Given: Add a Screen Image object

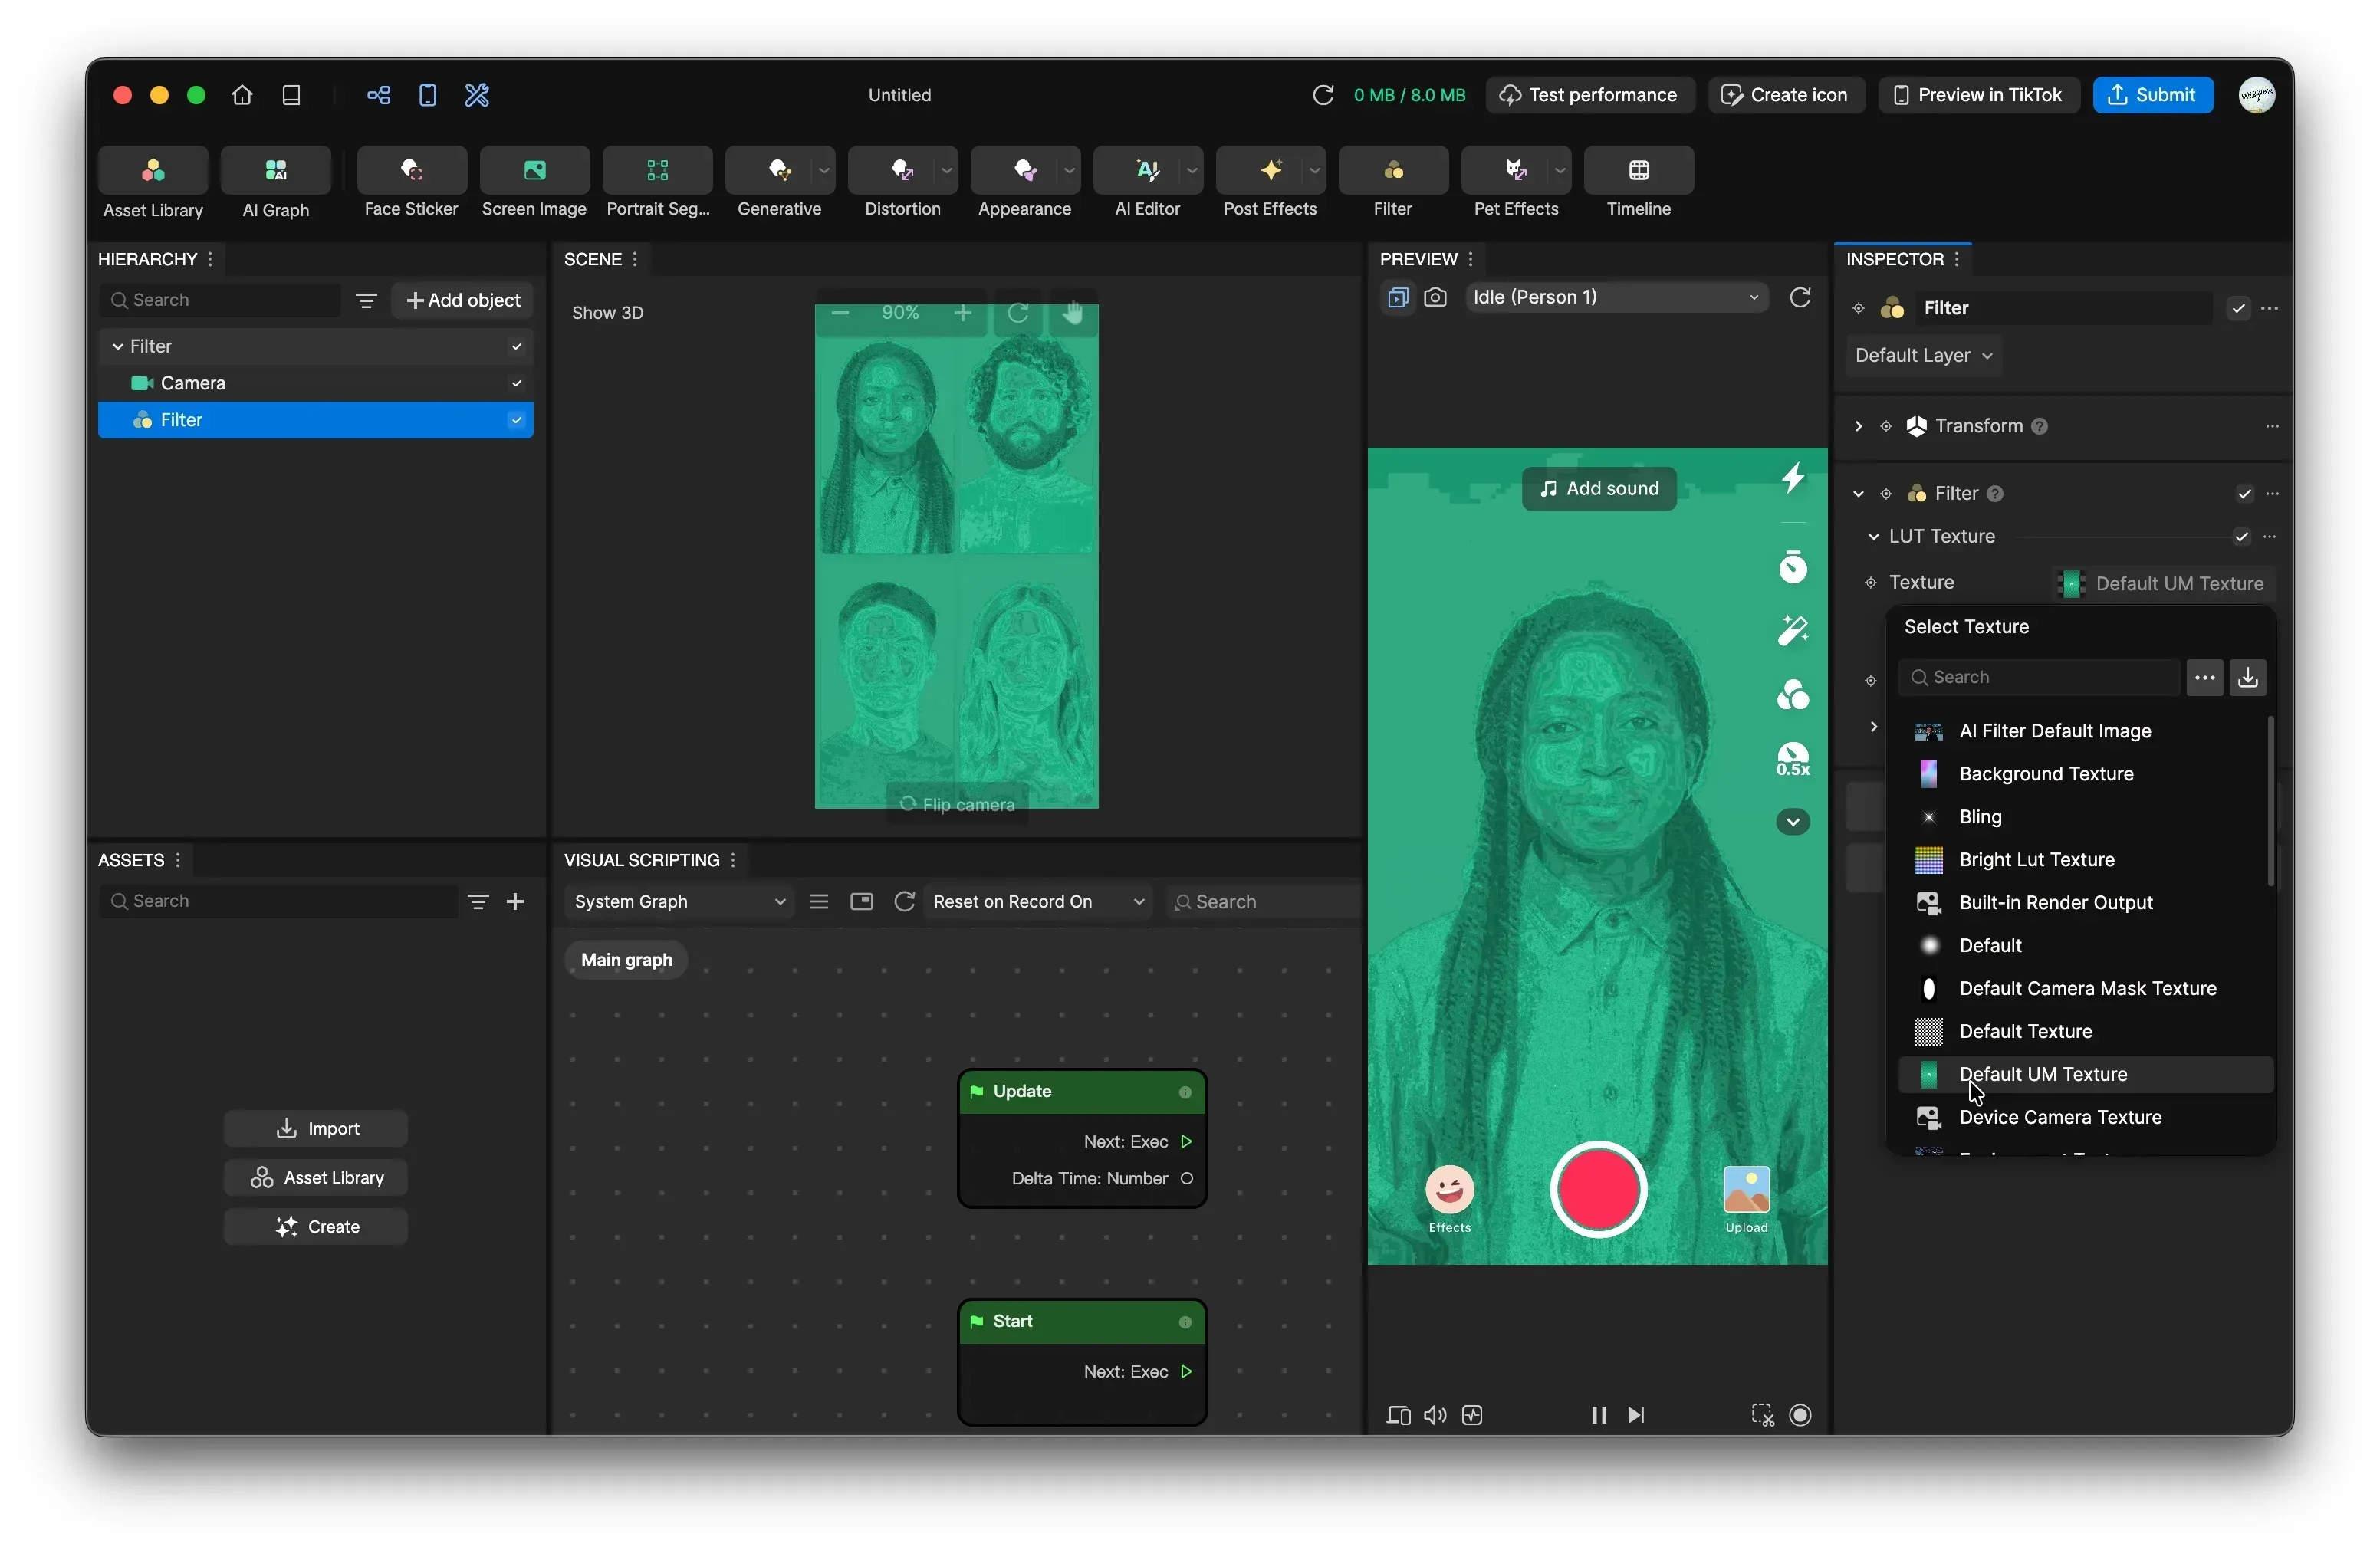Looking at the screenshot, I should 534,170.
